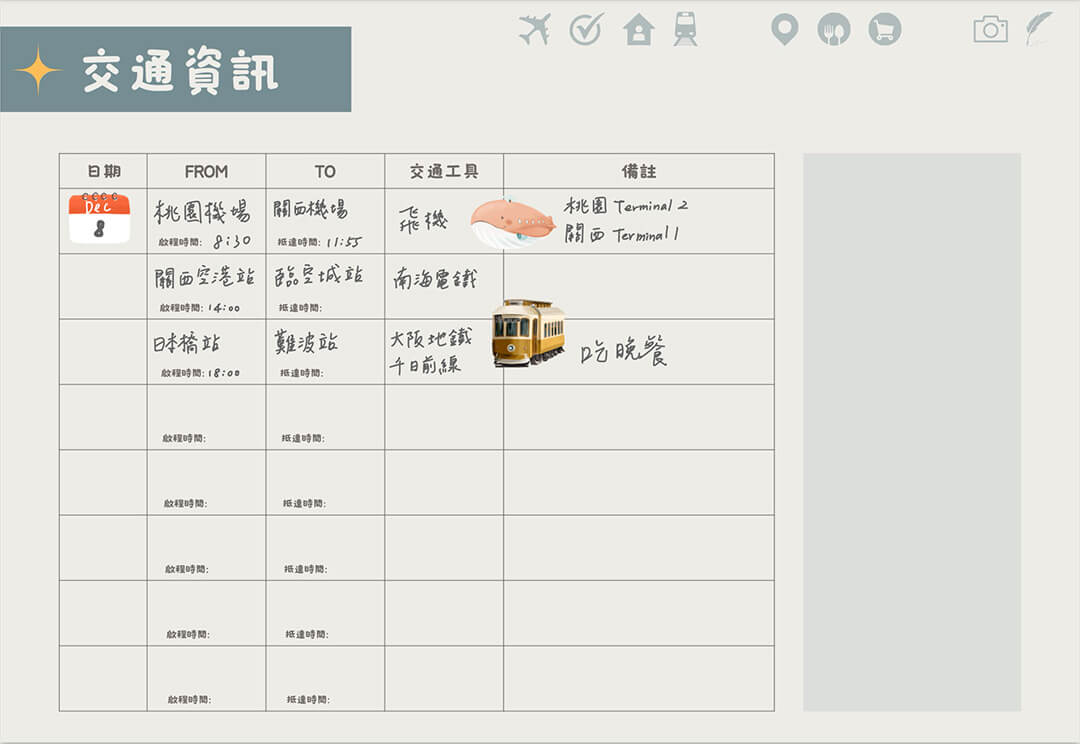Click the December 8 calendar sticker
Viewport: 1080px width, 744px height.
(100, 218)
